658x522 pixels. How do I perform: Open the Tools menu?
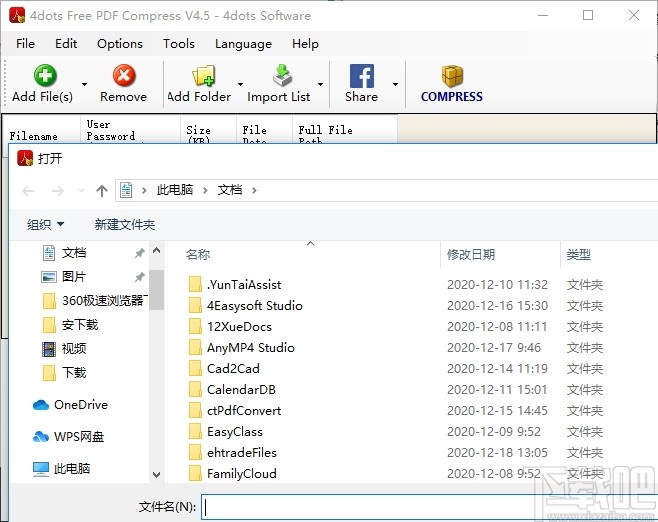(179, 44)
